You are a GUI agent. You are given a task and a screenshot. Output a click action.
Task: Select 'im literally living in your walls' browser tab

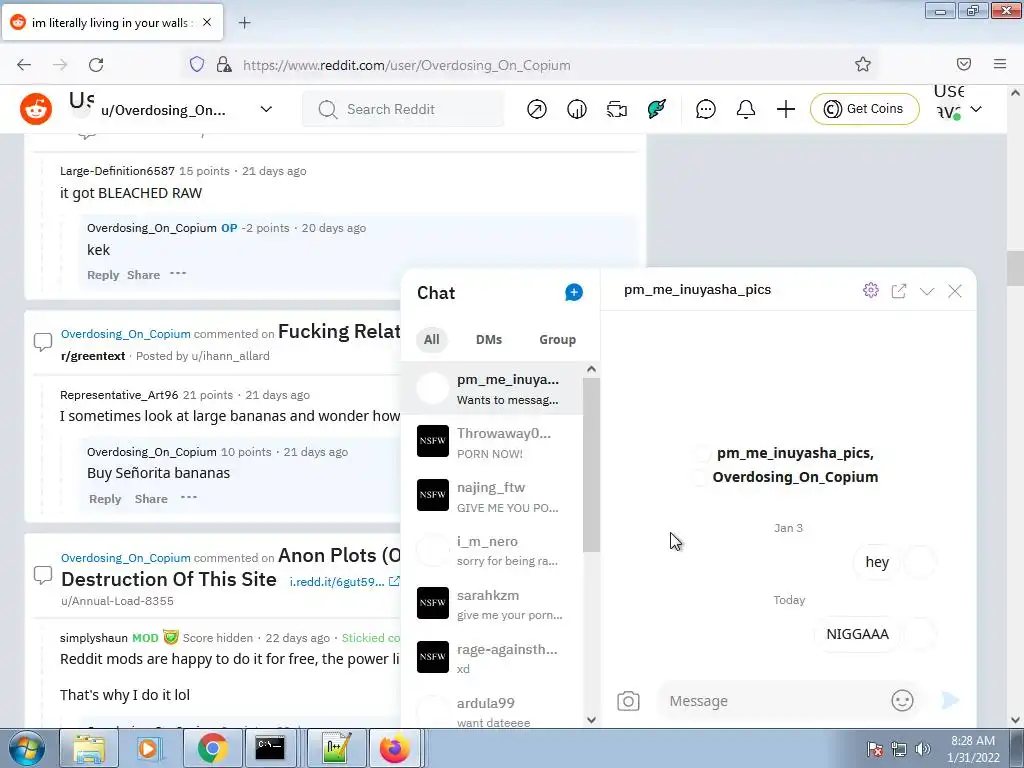(112, 23)
